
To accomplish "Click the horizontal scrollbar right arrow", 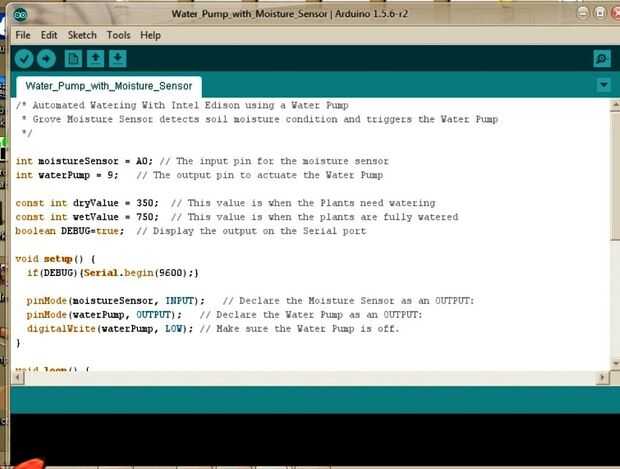I will pos(602,378).
